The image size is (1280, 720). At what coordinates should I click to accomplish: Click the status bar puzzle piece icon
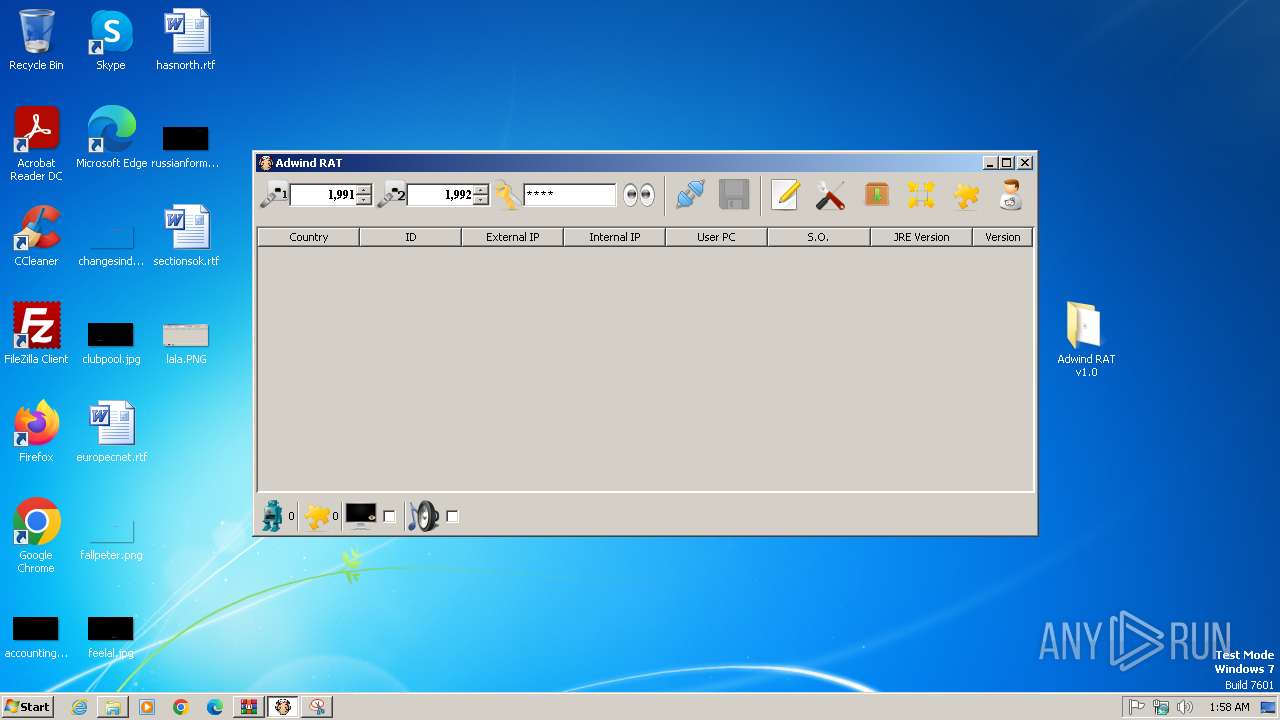[x=317, y=516]
